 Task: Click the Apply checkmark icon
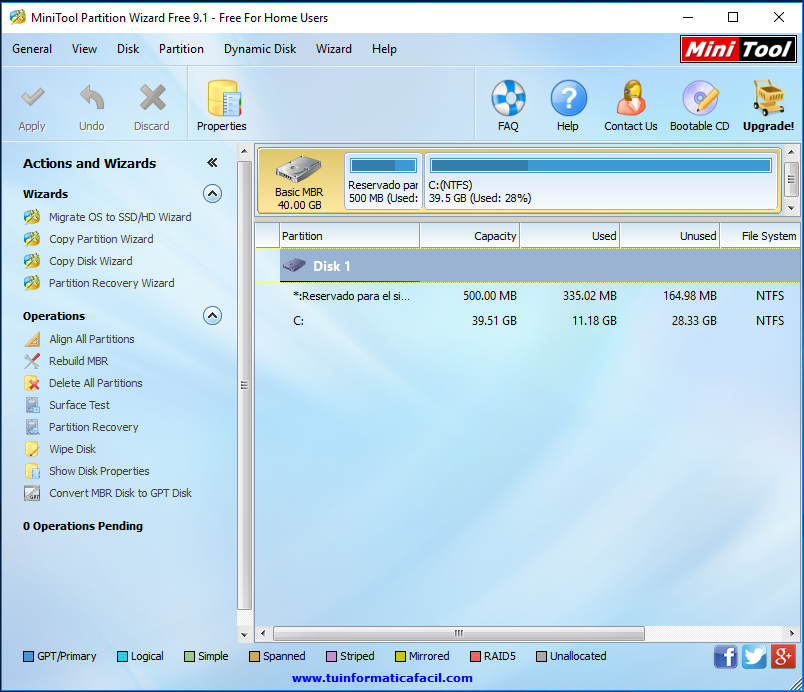[32, 96]
